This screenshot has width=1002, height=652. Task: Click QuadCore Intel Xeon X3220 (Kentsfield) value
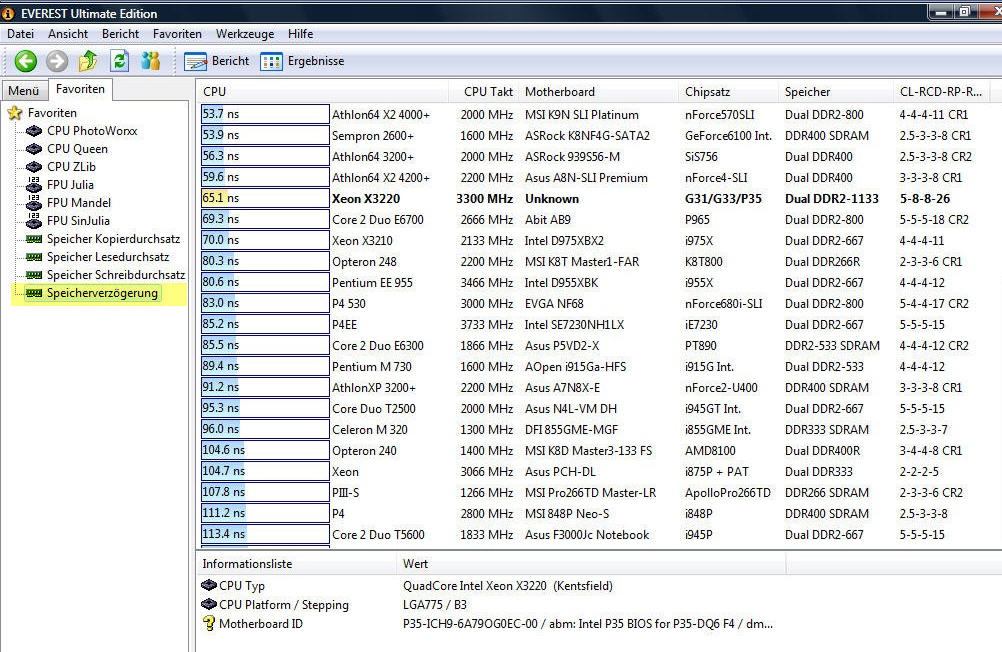[x=507, y=586]
